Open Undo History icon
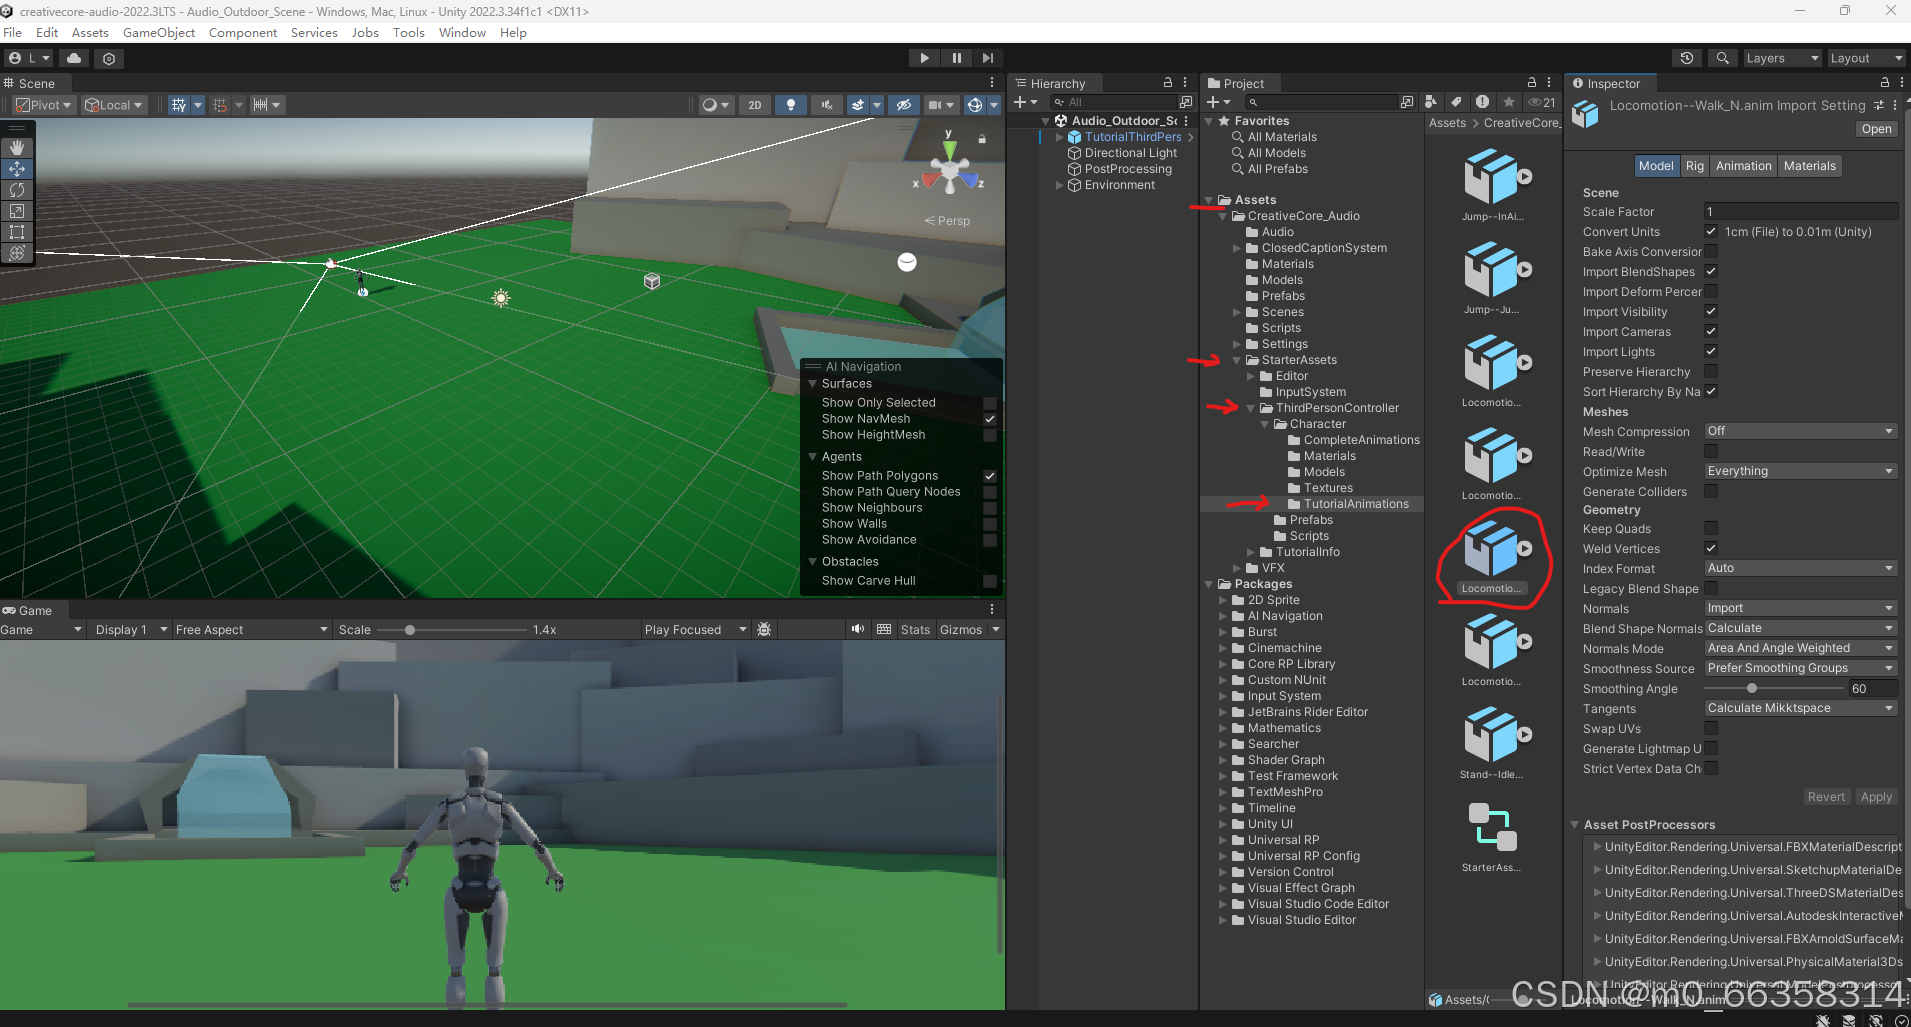The image size is (1911, 1027). pos(1687,58)
